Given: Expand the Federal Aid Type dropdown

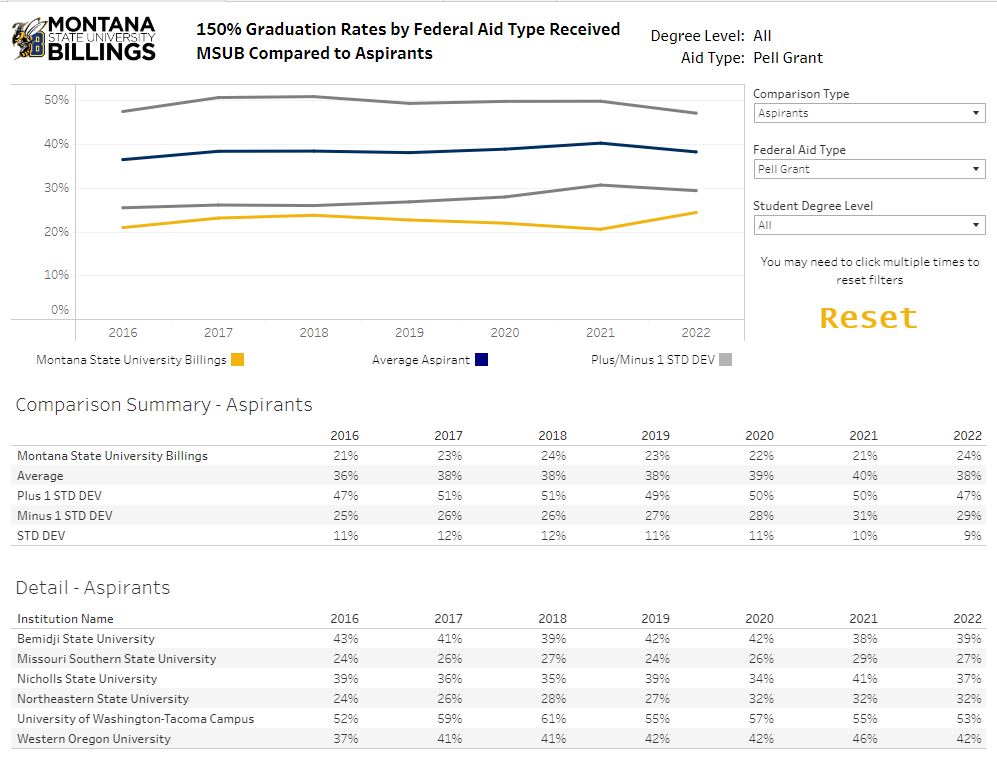Looking at the screenshot, I should coord(868,169).
